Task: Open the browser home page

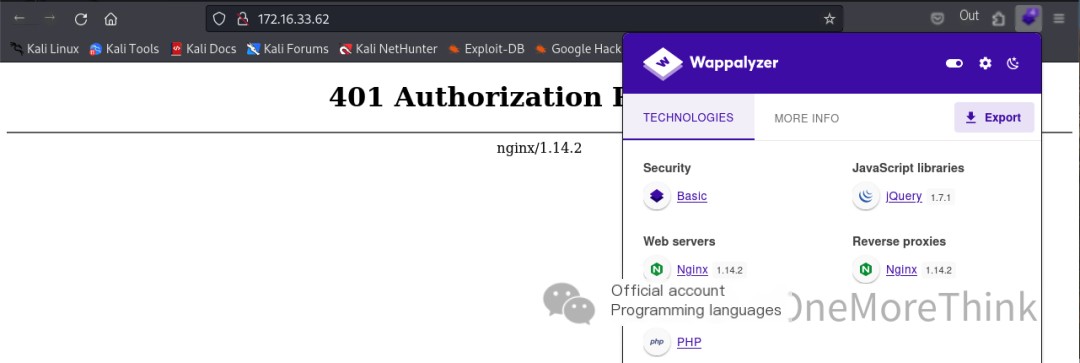Action: pos(110,19)
